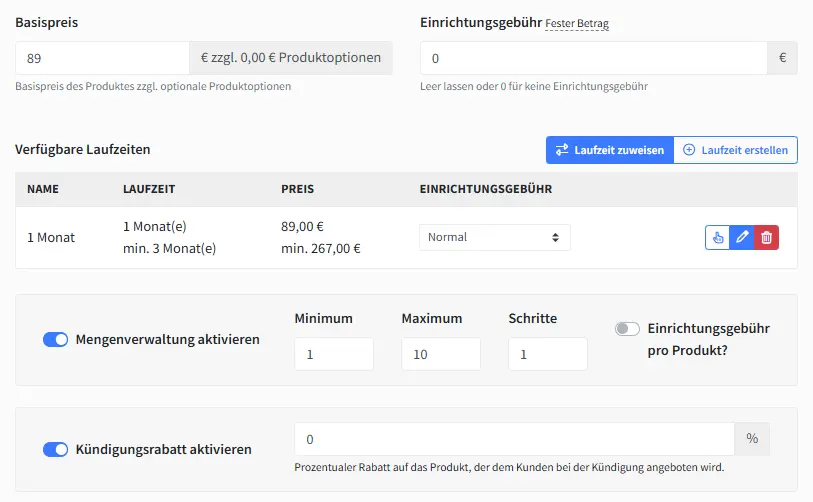Disable the Mengenverwaltung aktivieren switch

(55, 340)
